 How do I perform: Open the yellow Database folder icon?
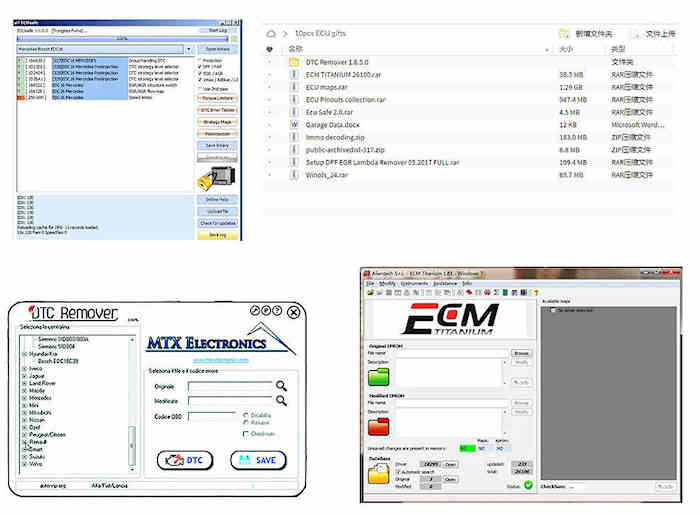tap(378, 474)
